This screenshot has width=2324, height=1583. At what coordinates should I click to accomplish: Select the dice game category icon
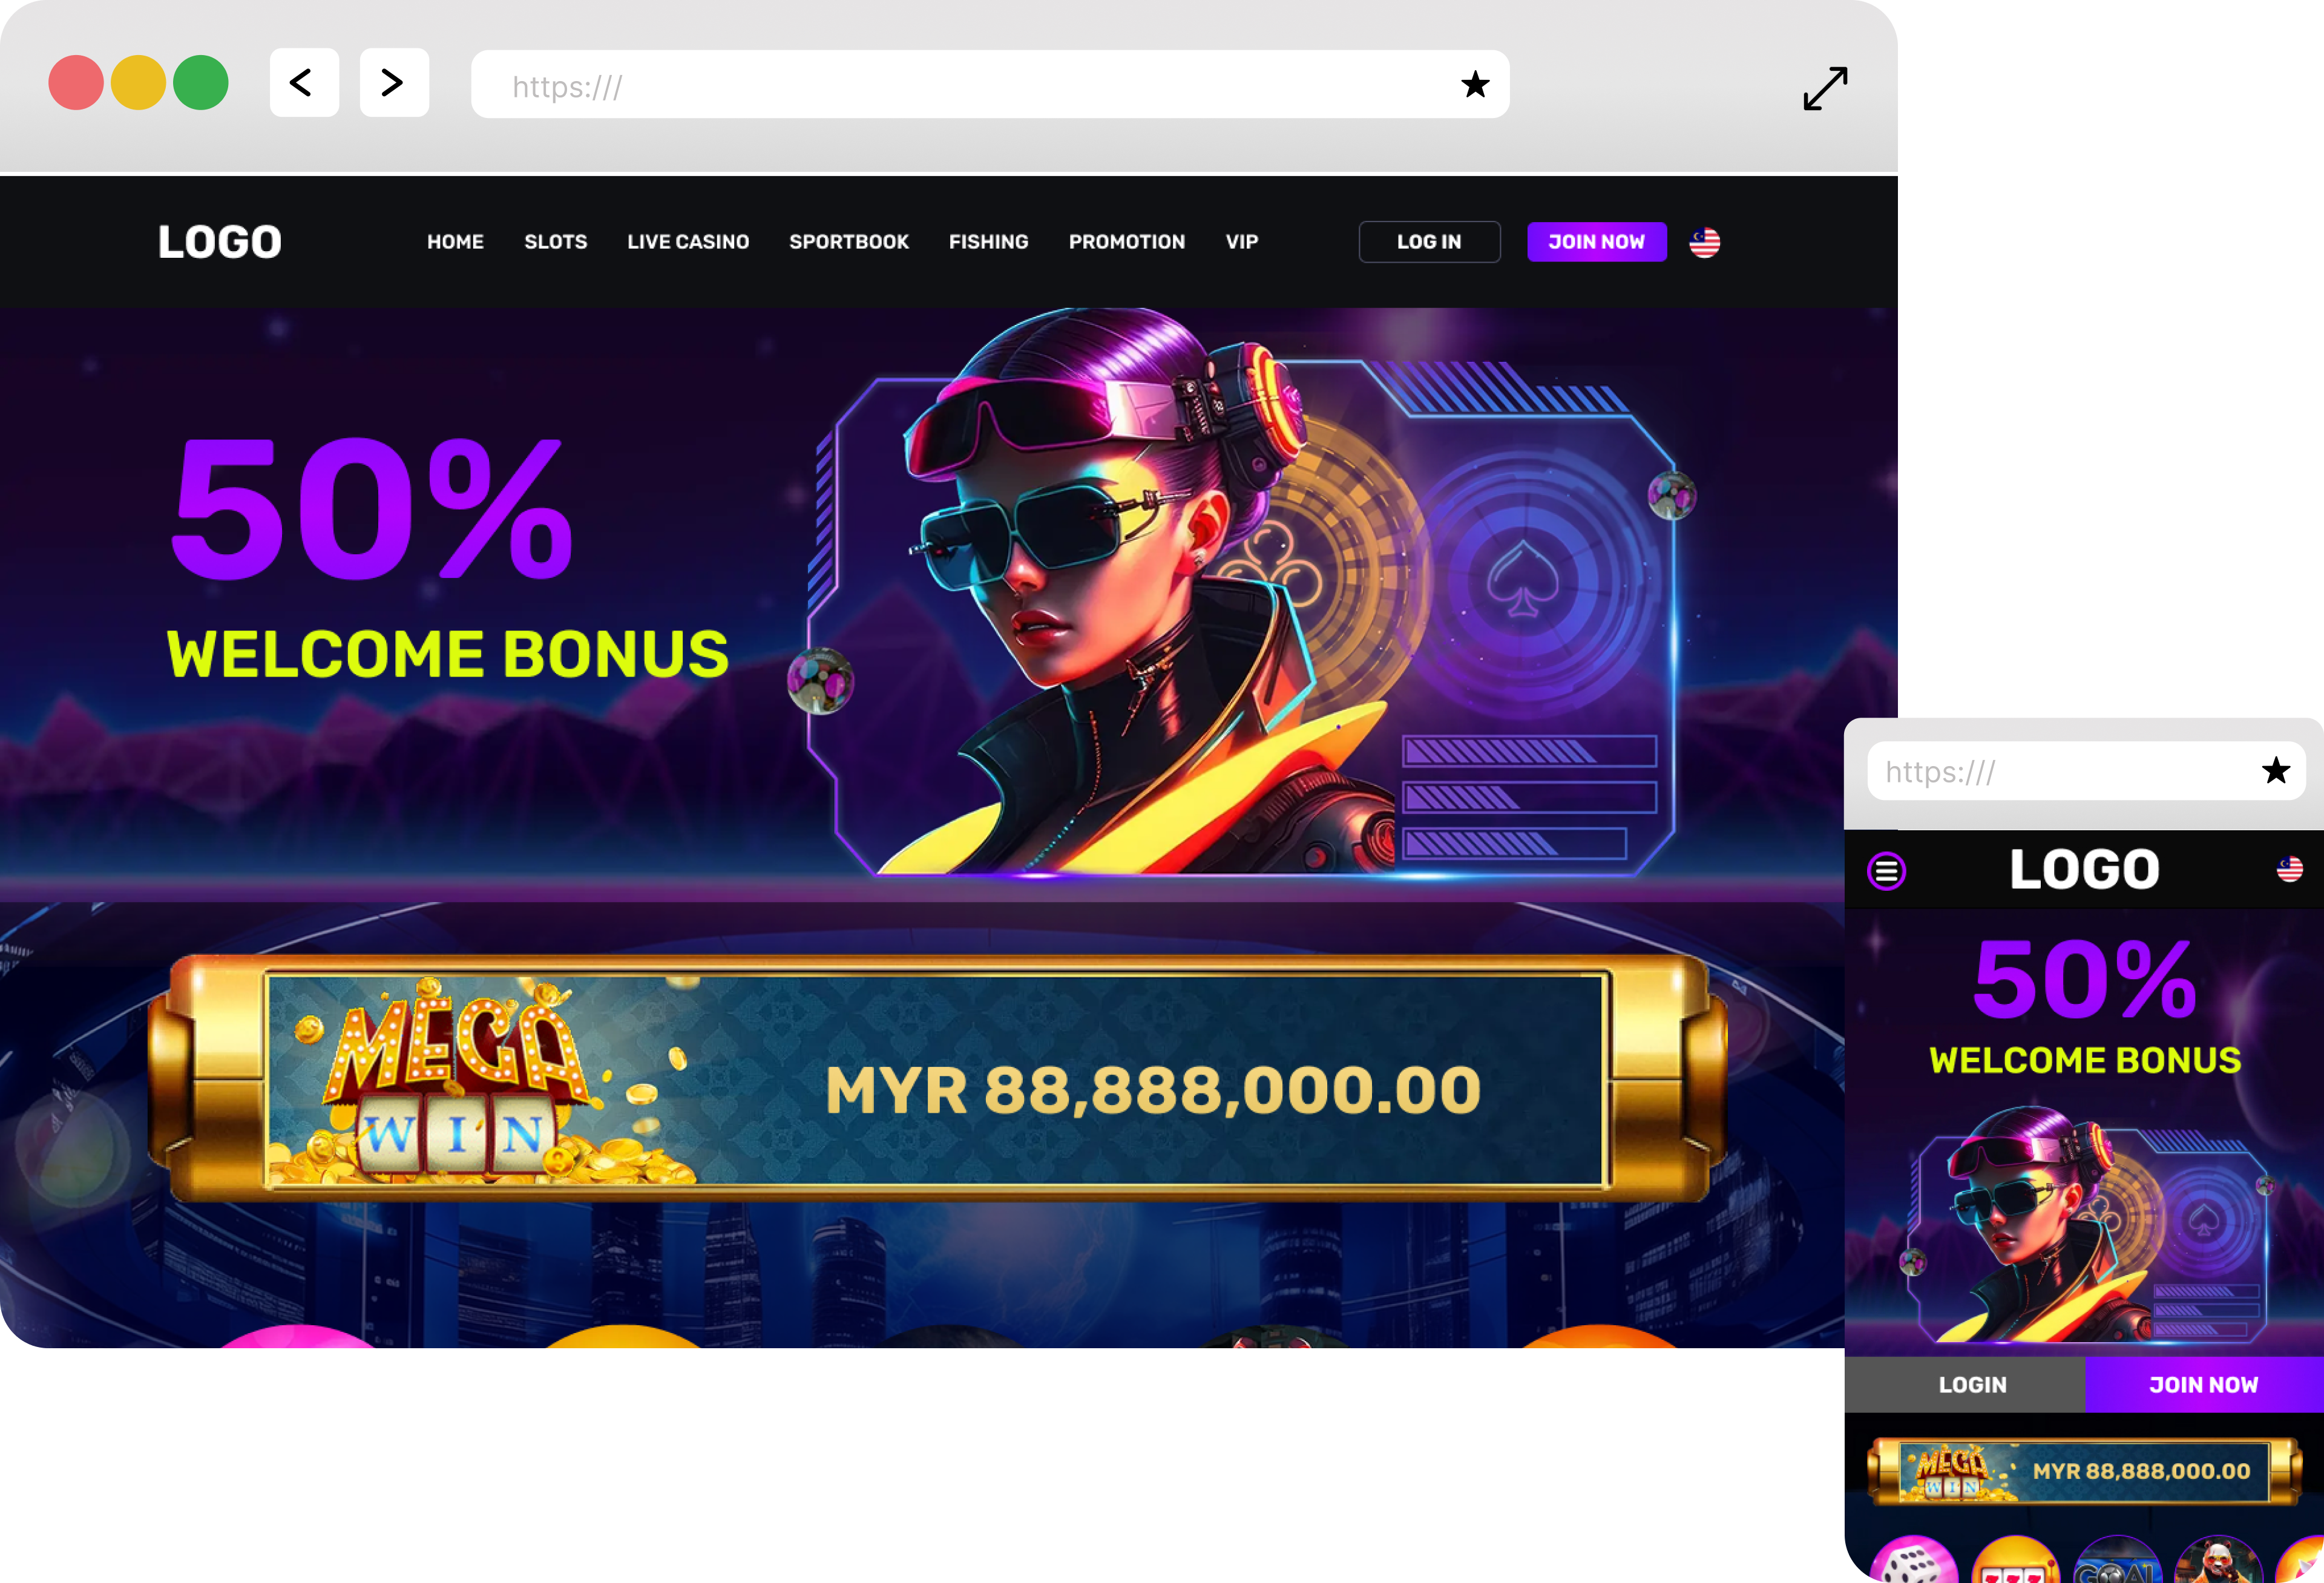pyautogui.click(x=1913, y=1560)
